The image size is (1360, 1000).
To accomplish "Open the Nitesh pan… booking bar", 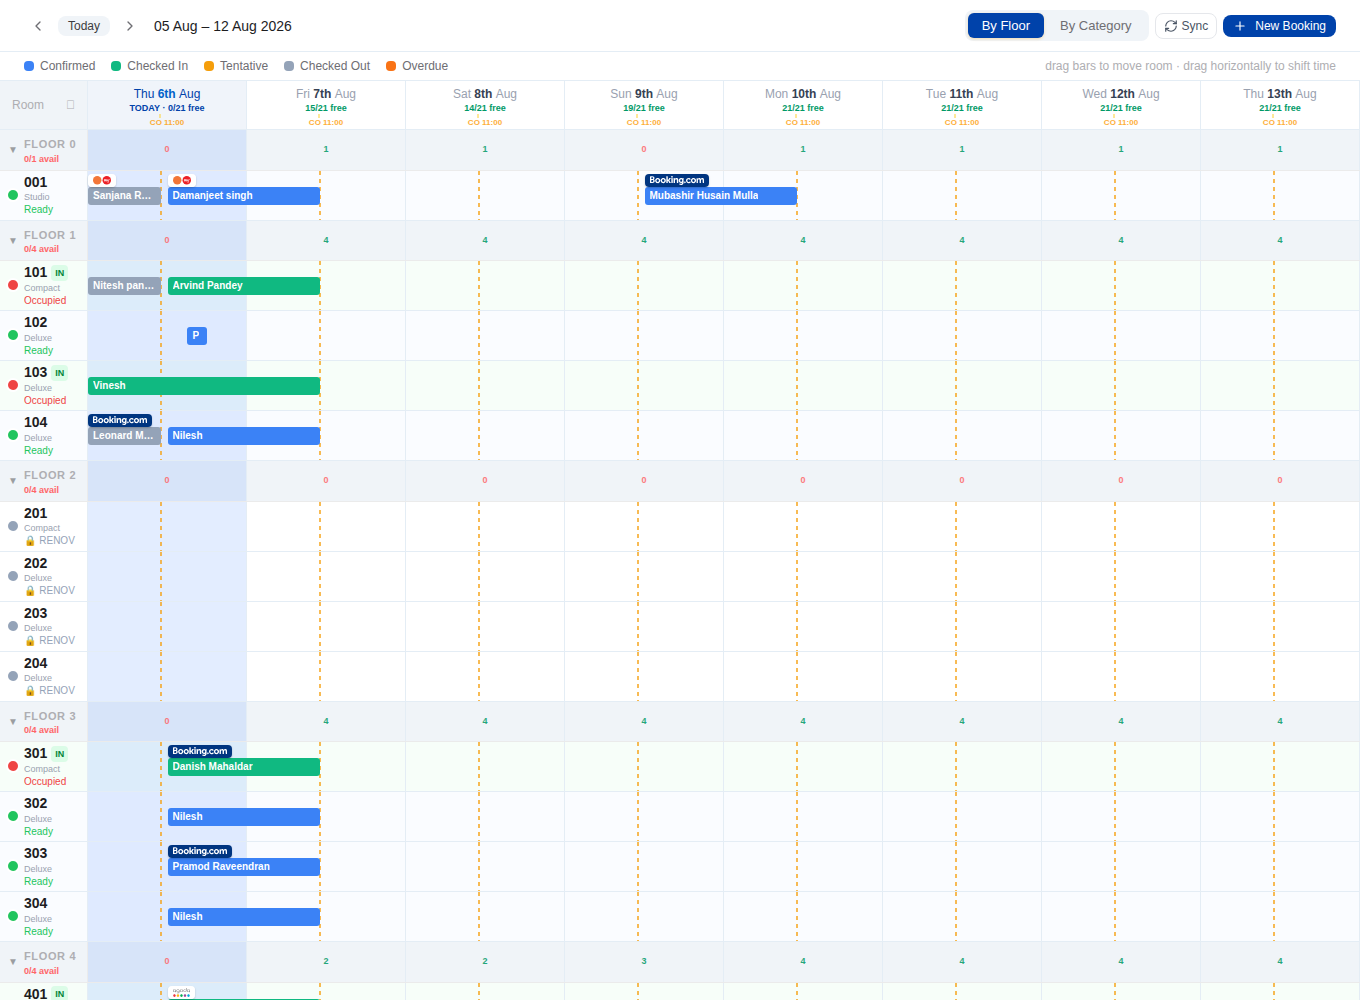I will click(x=124, y=286).
